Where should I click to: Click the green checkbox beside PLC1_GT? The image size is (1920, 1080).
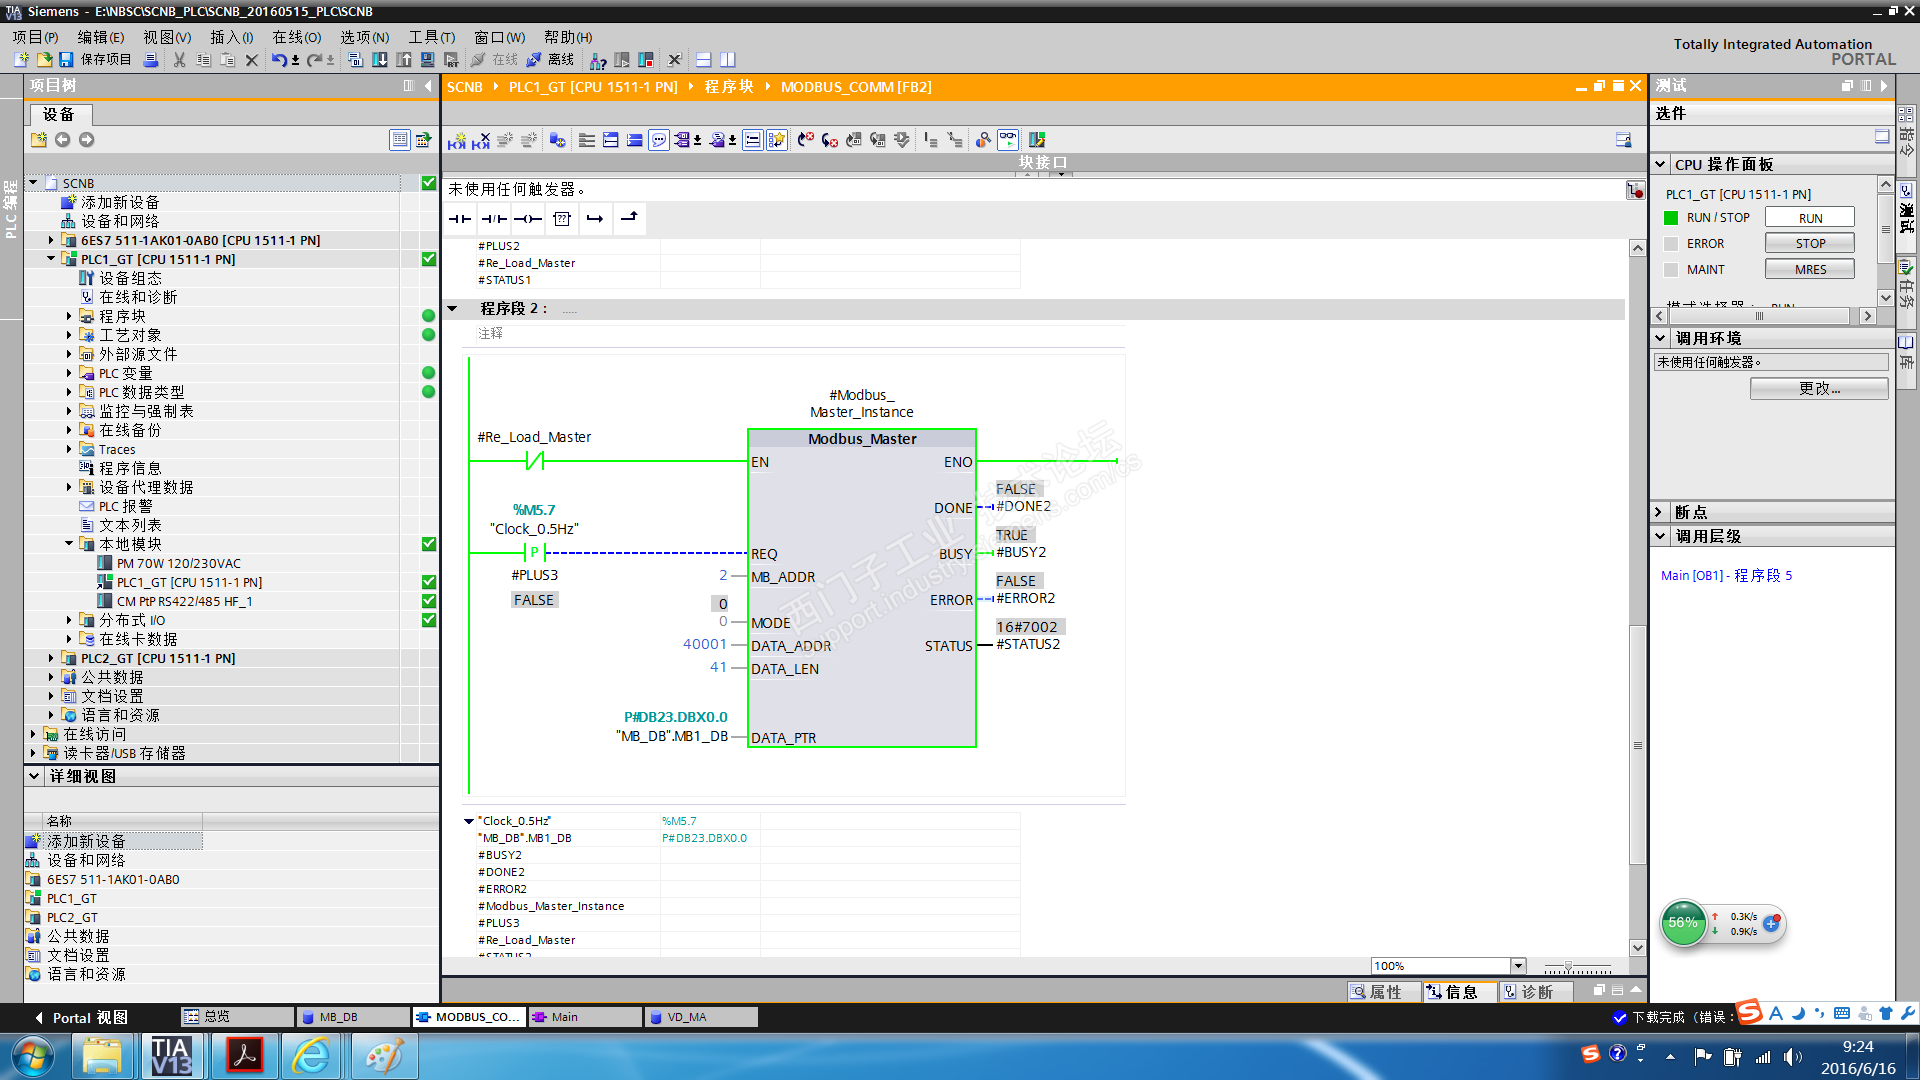429,259
